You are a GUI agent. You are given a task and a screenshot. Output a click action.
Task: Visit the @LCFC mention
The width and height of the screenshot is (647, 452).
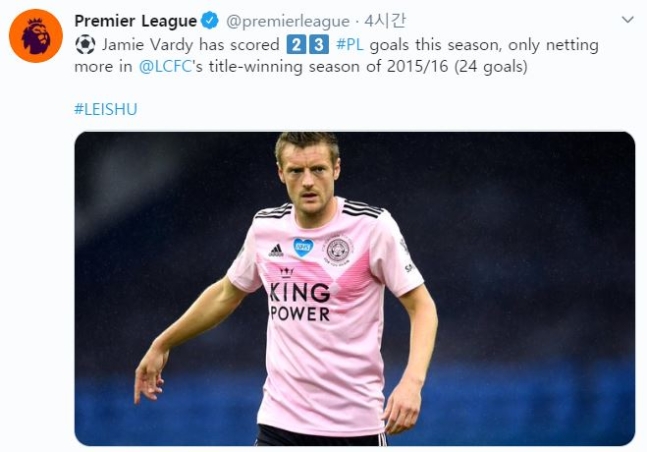[x=165, y=66]
